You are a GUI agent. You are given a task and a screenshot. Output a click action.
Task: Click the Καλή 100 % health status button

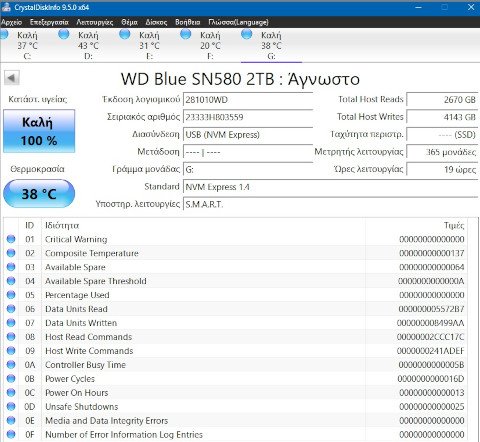click(x=39, y=131)
